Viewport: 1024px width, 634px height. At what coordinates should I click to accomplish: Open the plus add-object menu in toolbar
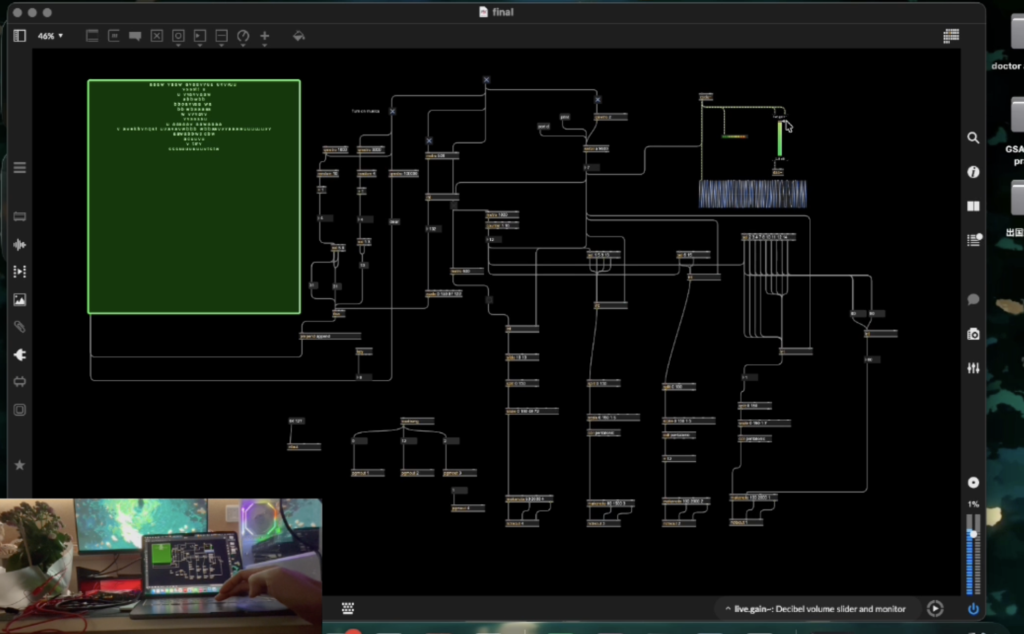point(264,37)
